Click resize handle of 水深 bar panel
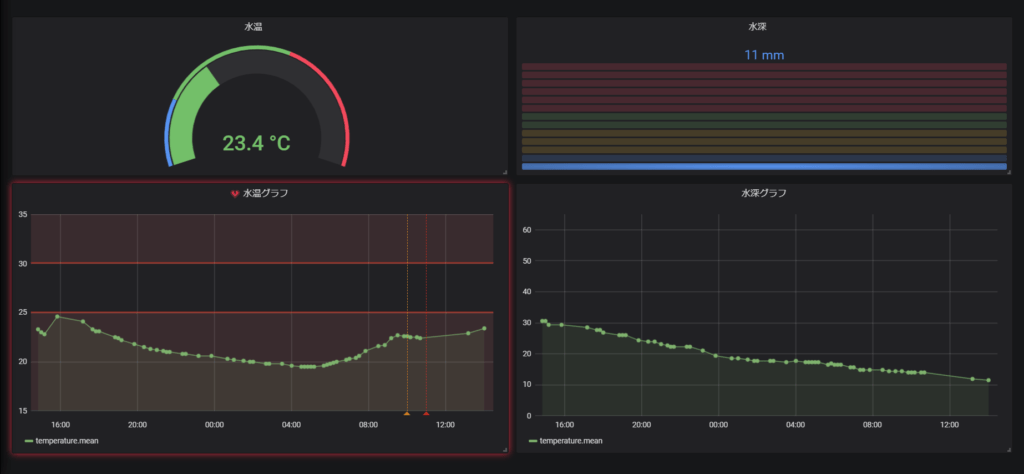 pos(1006,172)
